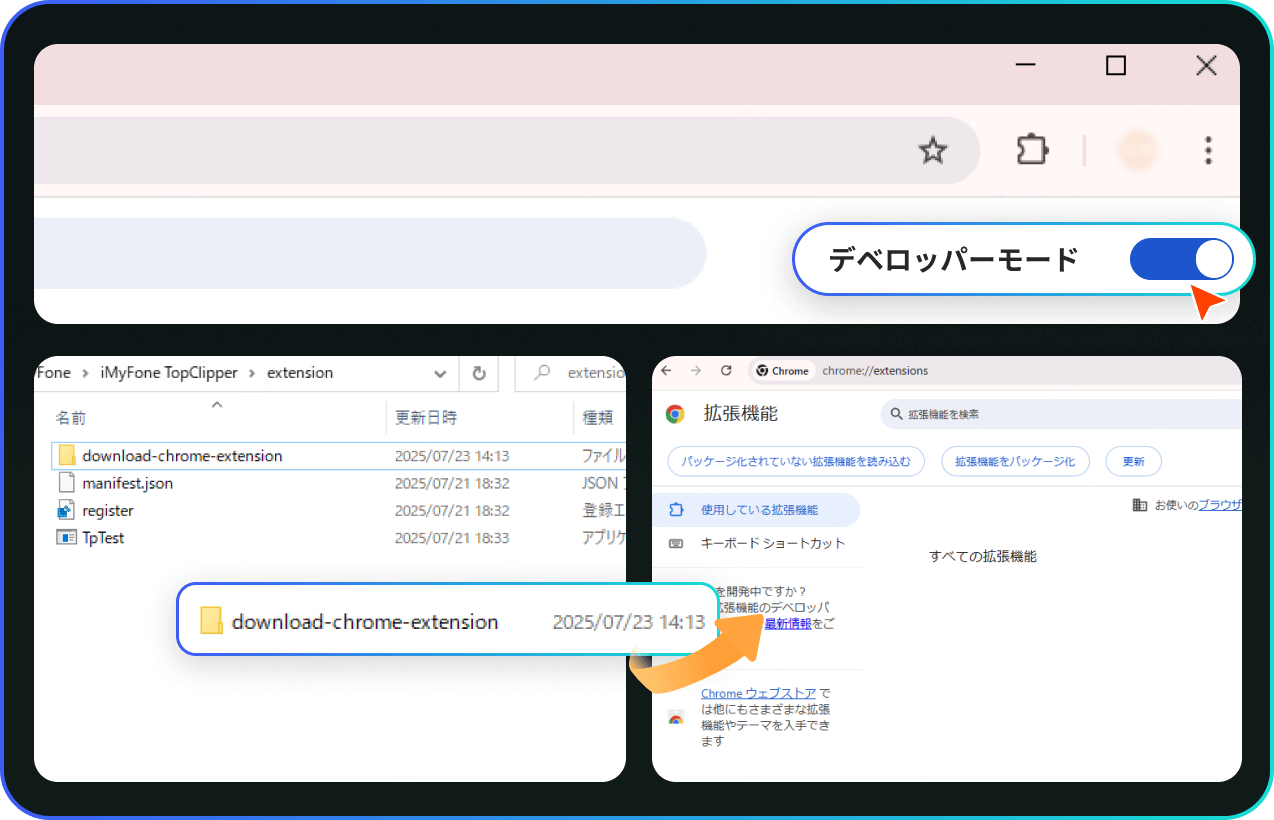The width and height of the screenshot is (1274, 820).
Task: Click the Chrome site chip in address bar
Action: [x=783, y=371]
